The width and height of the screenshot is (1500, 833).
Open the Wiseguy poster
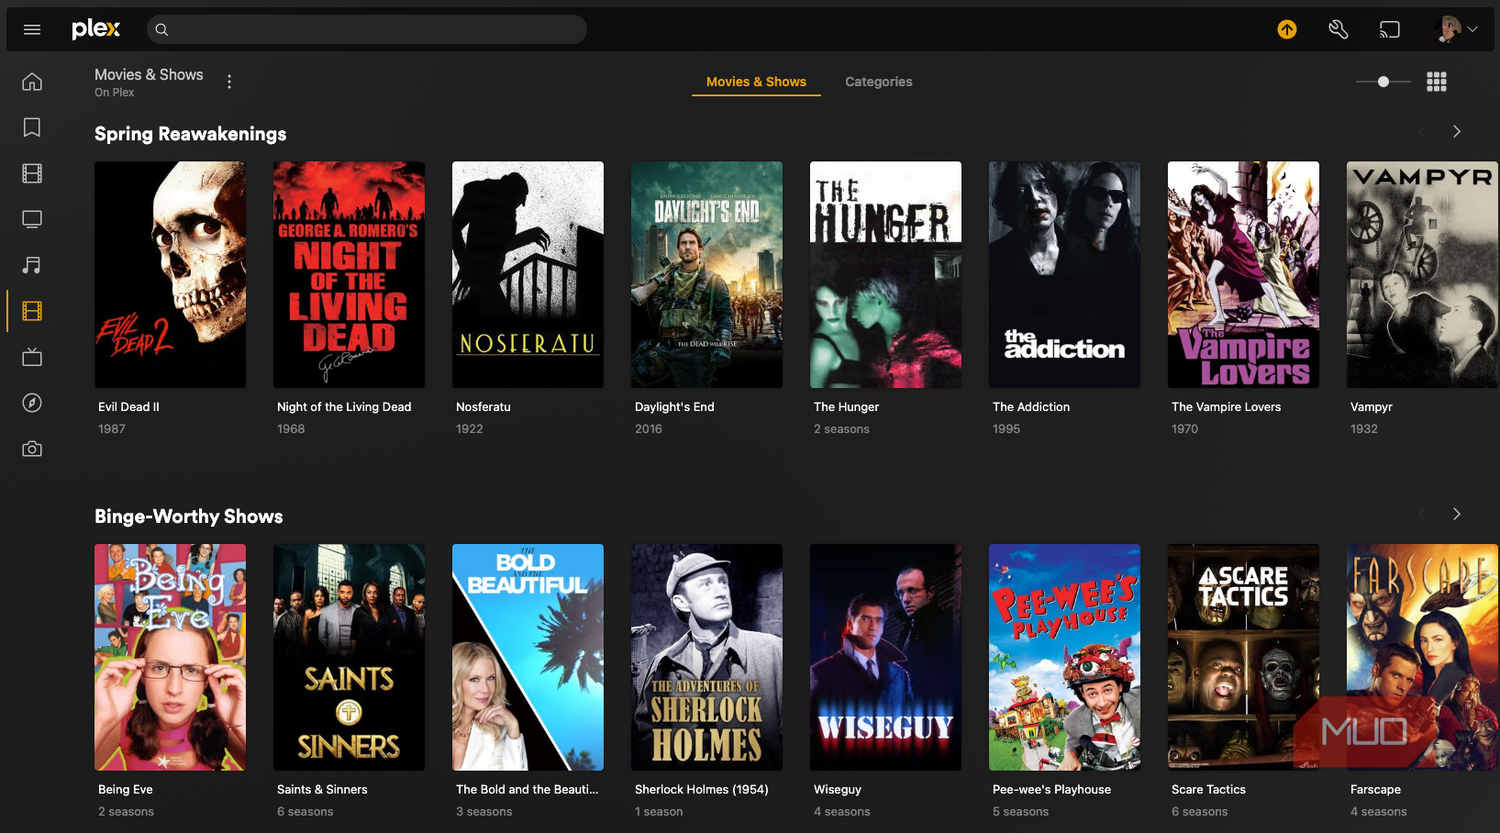click(886, 657)
